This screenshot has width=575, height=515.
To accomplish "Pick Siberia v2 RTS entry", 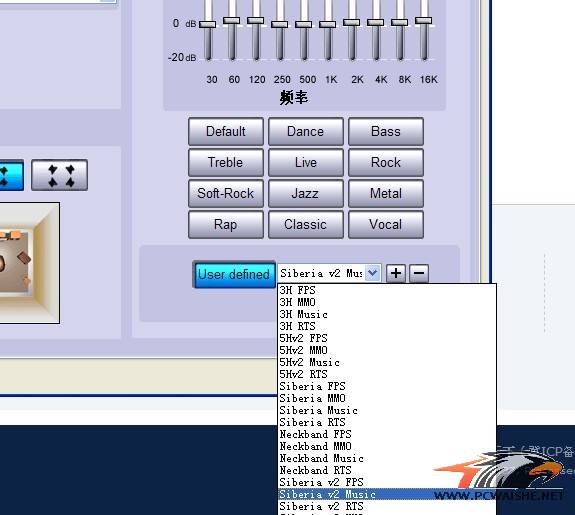I will 387,507.
